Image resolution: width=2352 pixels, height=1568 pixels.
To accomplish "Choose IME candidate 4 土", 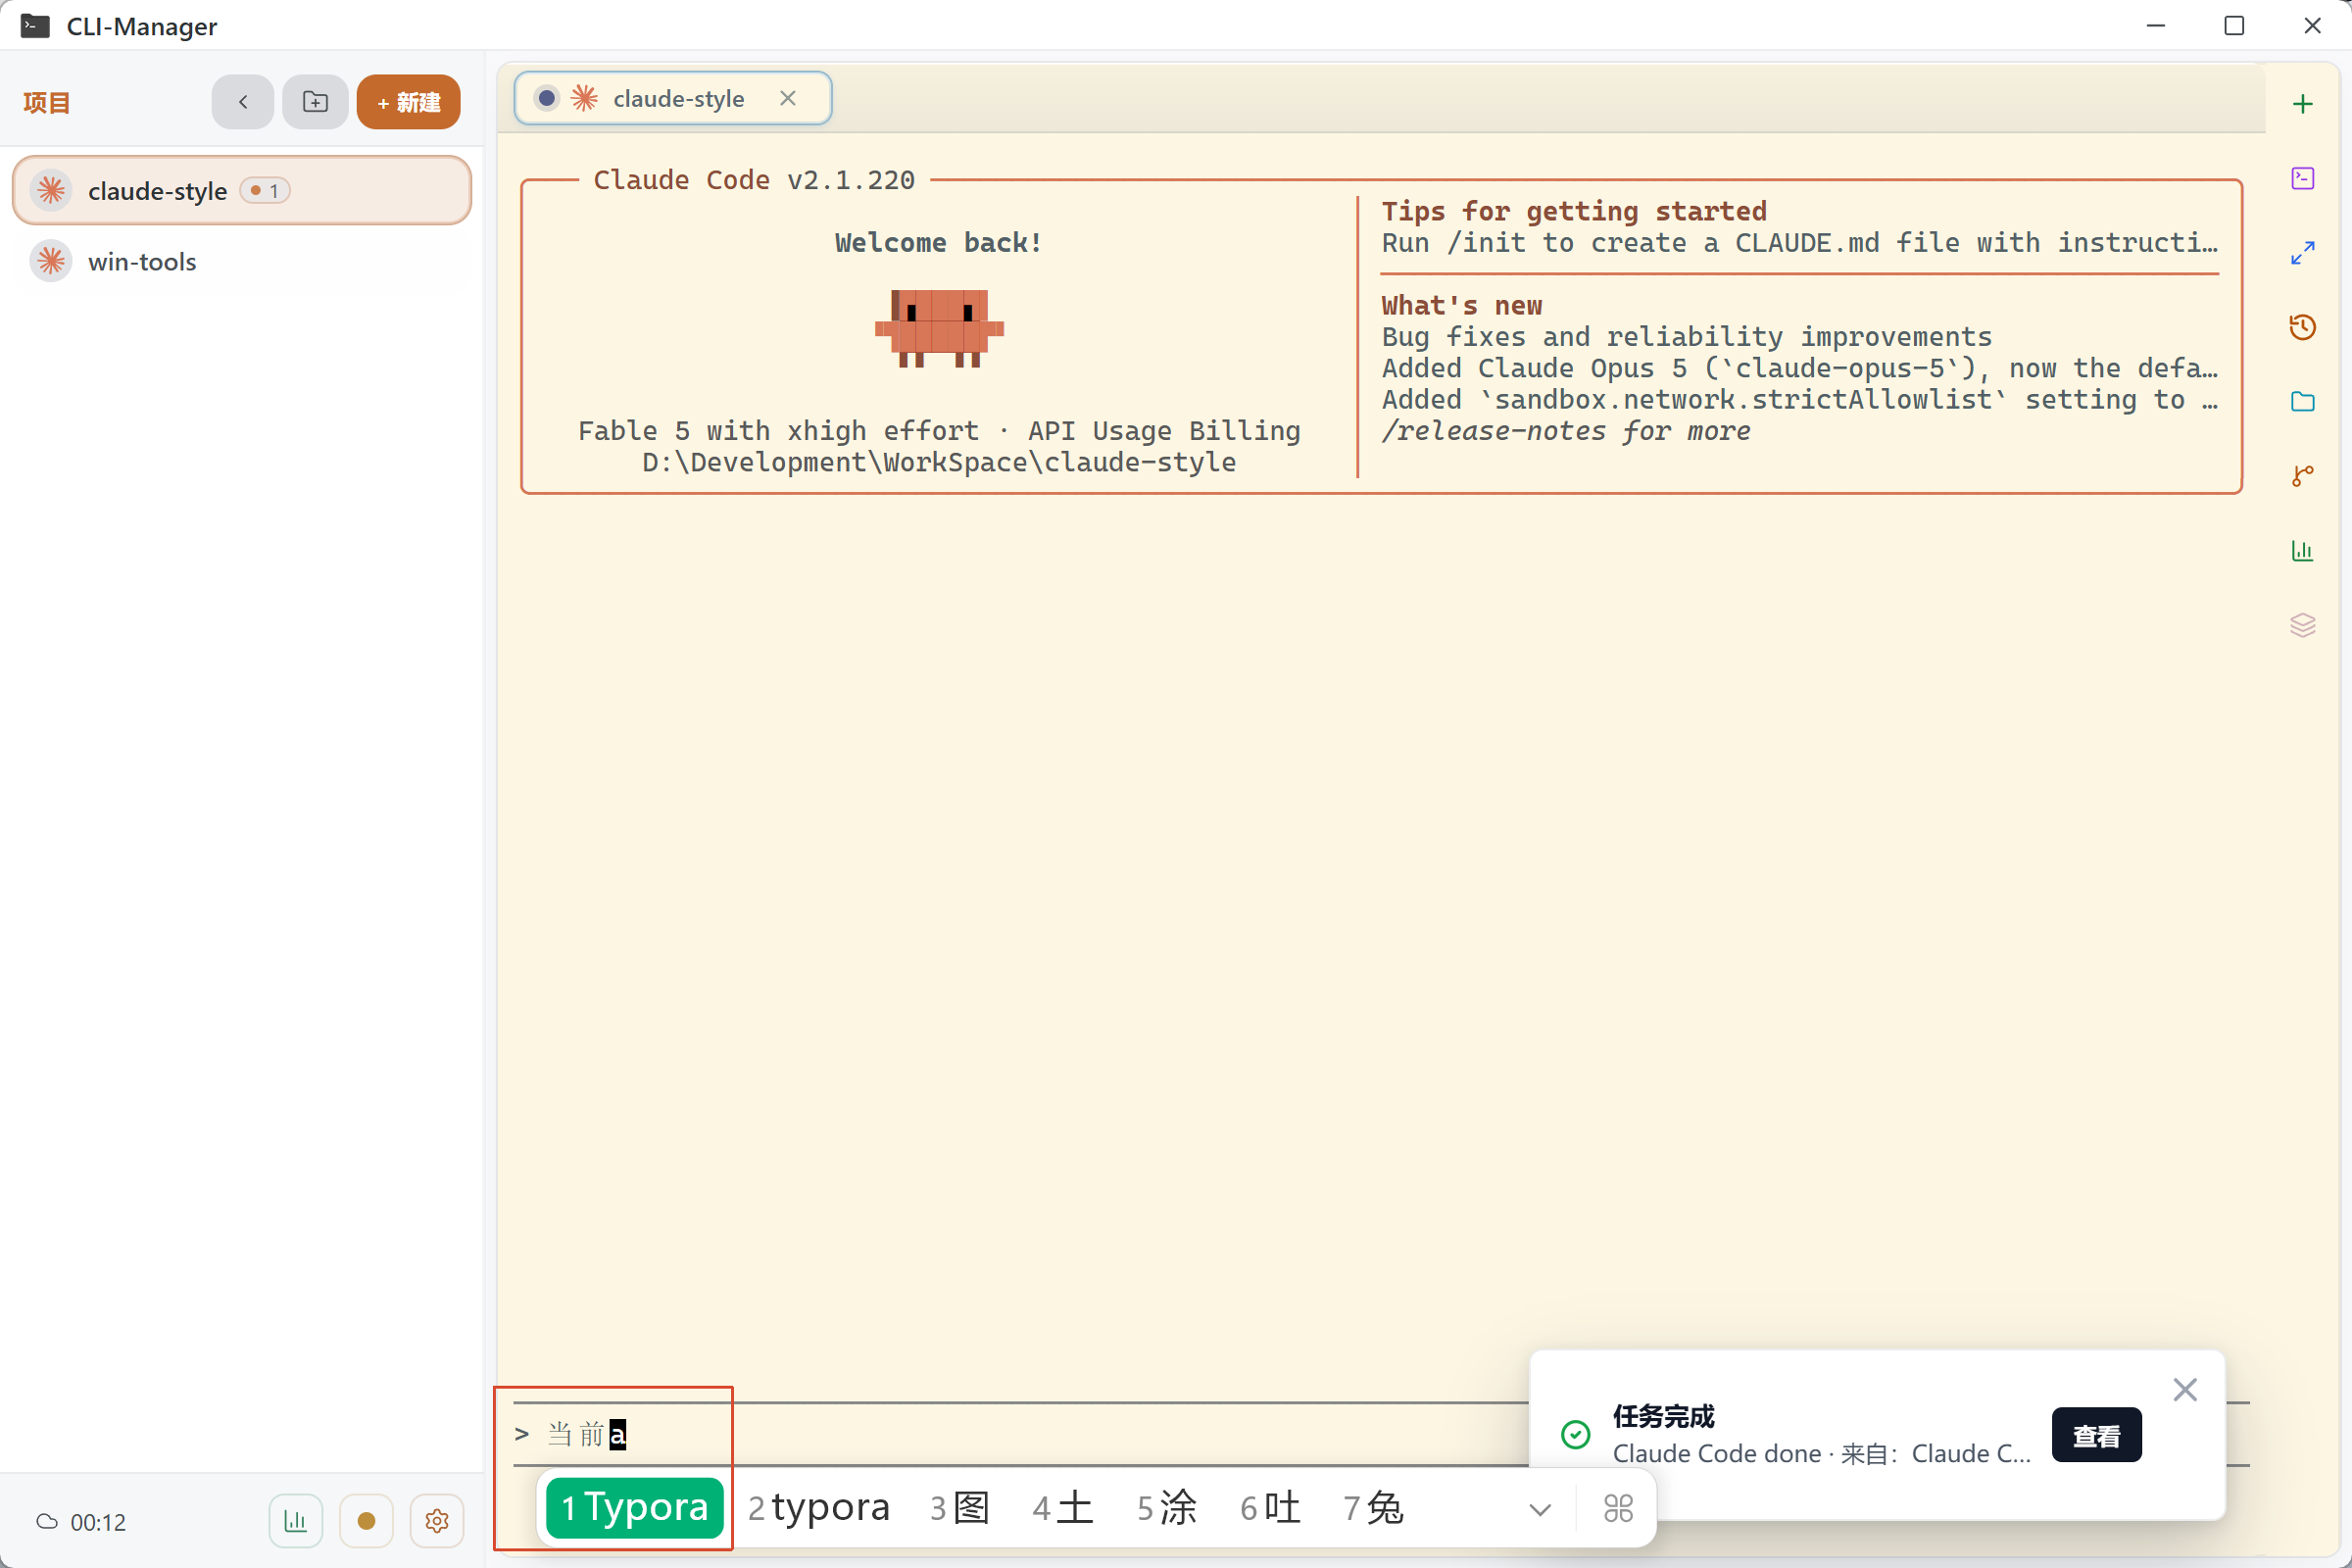I will tap(1063, 1507).
